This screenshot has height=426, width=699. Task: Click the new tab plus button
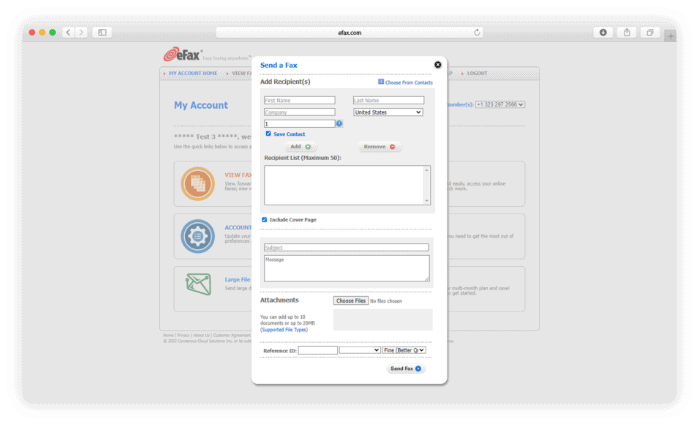click(x=670, y=36)
